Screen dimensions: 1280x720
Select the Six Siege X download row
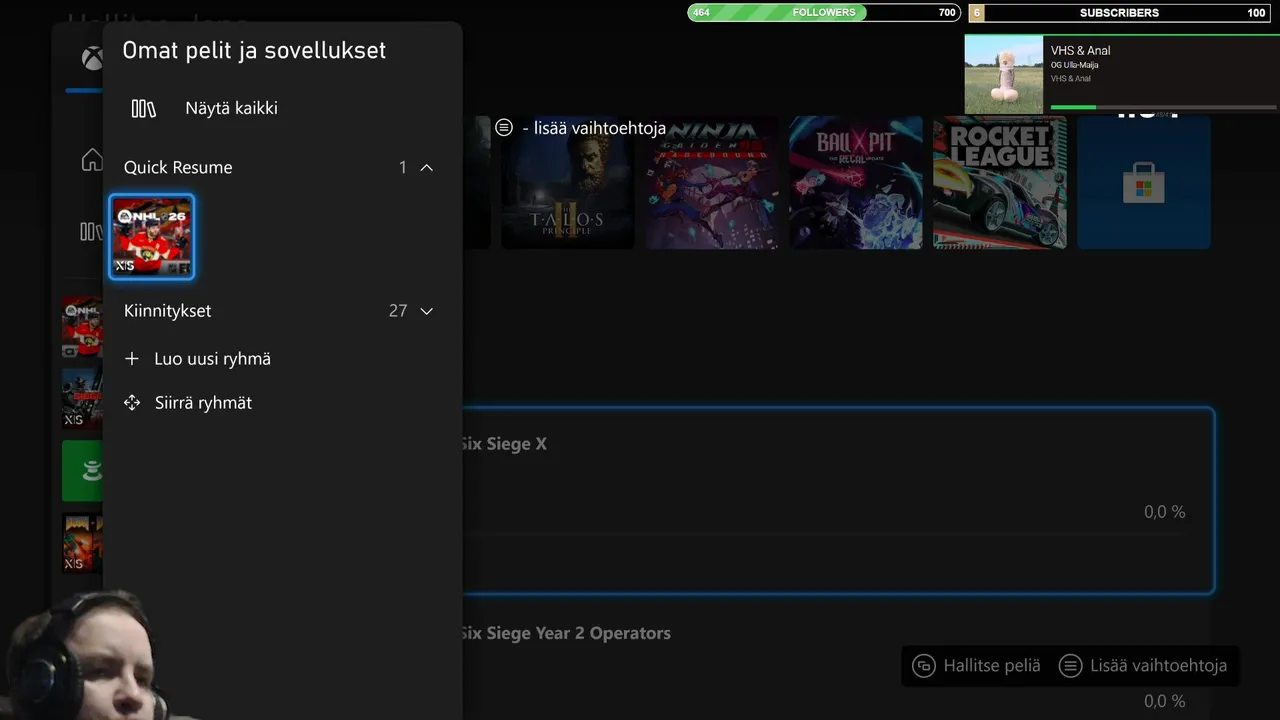click(838, 500)
